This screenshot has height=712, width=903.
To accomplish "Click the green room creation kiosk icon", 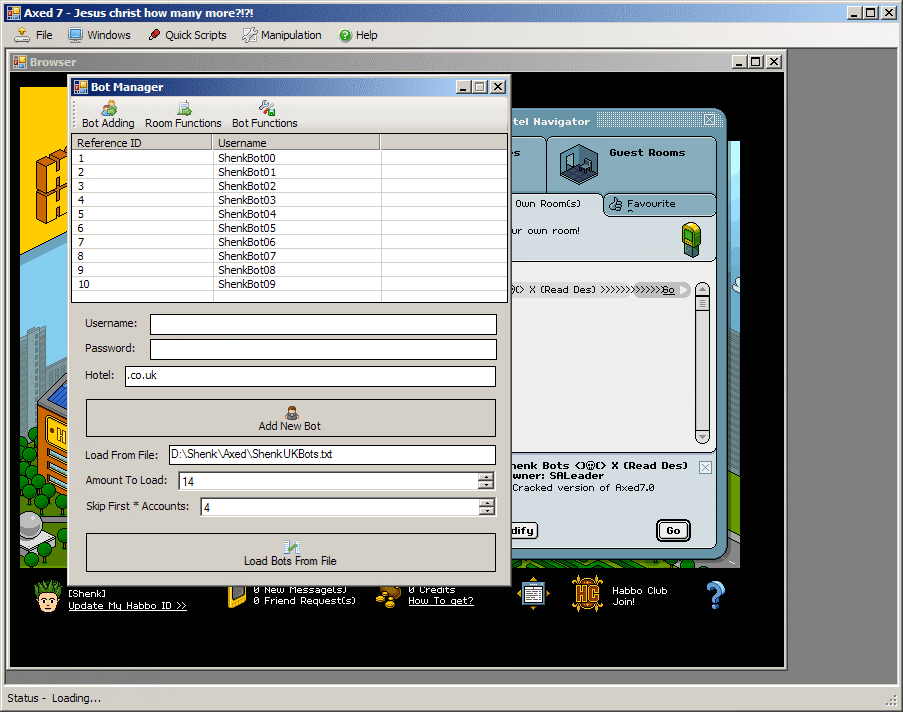I will pyautogui.click(x=691, y=239).
